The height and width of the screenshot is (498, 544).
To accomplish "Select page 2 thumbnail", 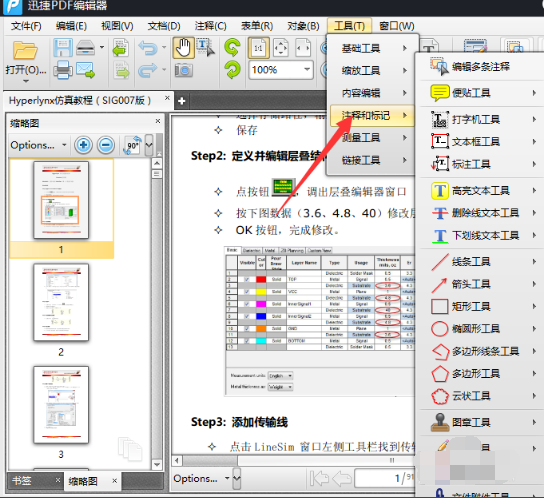I will click(x=61, y=302).
